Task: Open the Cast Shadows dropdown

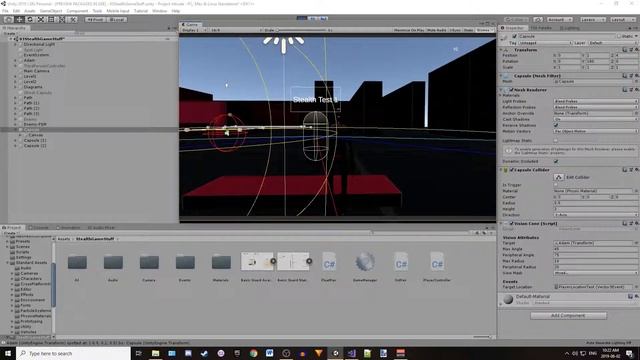Action: (x=596, y=119)
